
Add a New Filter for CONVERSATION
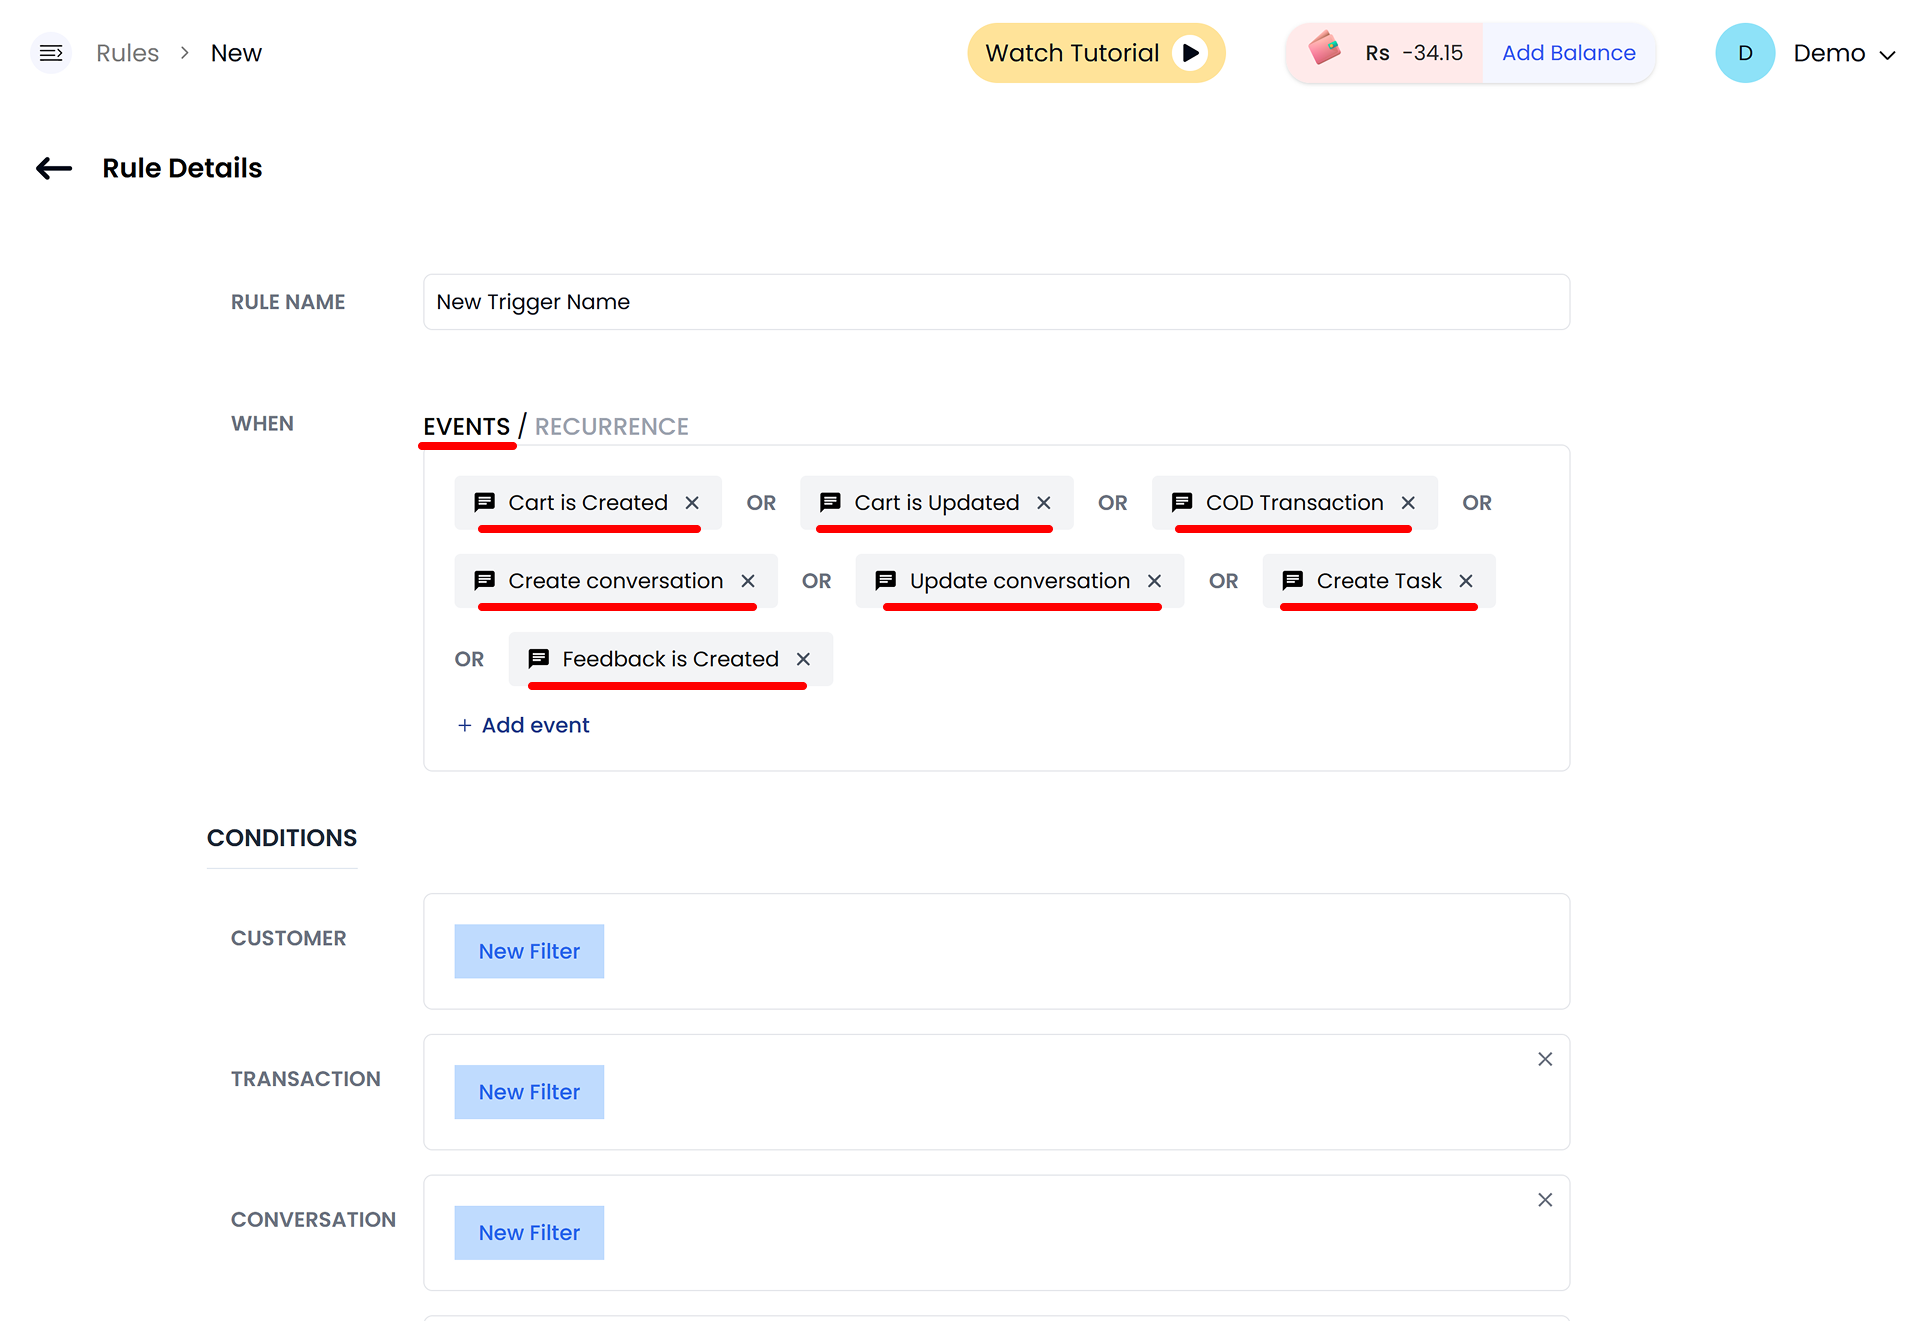pyautogui.click(x=529, y=1233)
